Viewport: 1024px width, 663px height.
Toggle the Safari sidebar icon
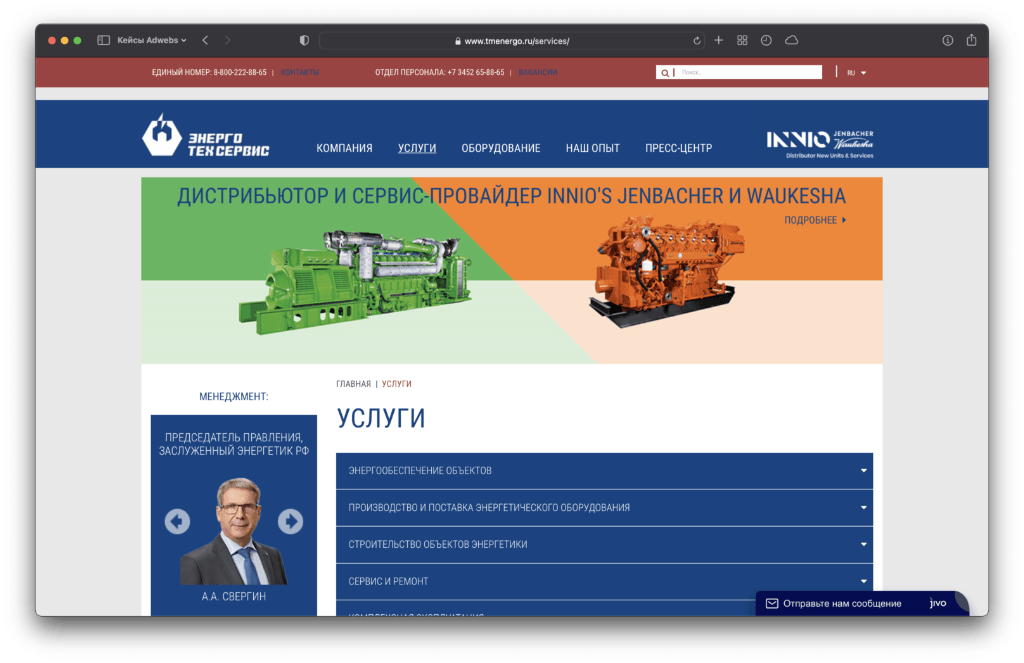(x=103, y=40)
